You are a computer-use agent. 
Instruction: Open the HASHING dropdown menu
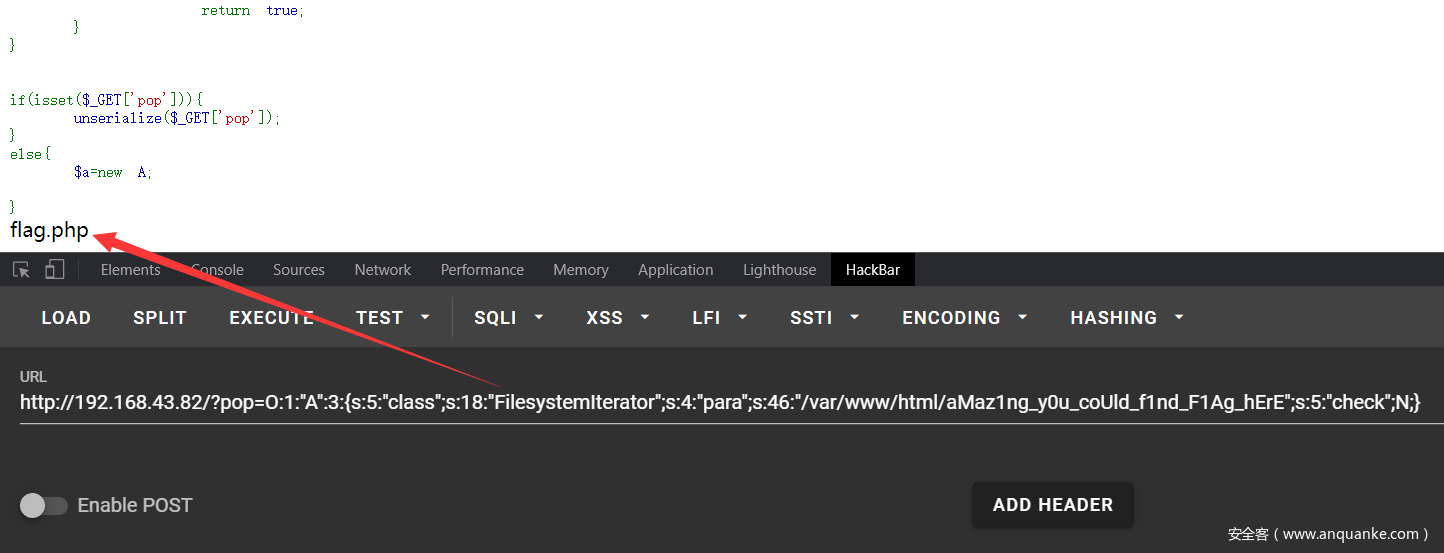tap(1126, 318)
